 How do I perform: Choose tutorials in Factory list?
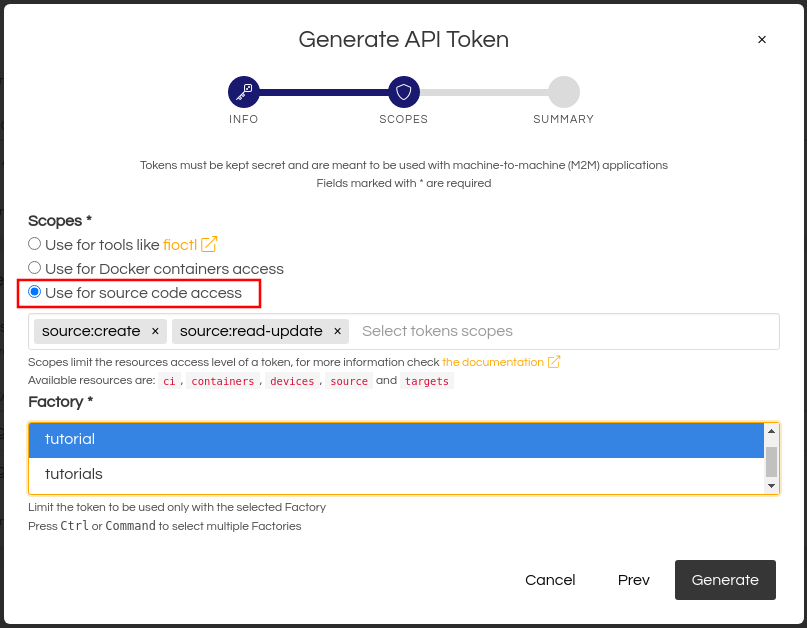click(x=395, y=474)
